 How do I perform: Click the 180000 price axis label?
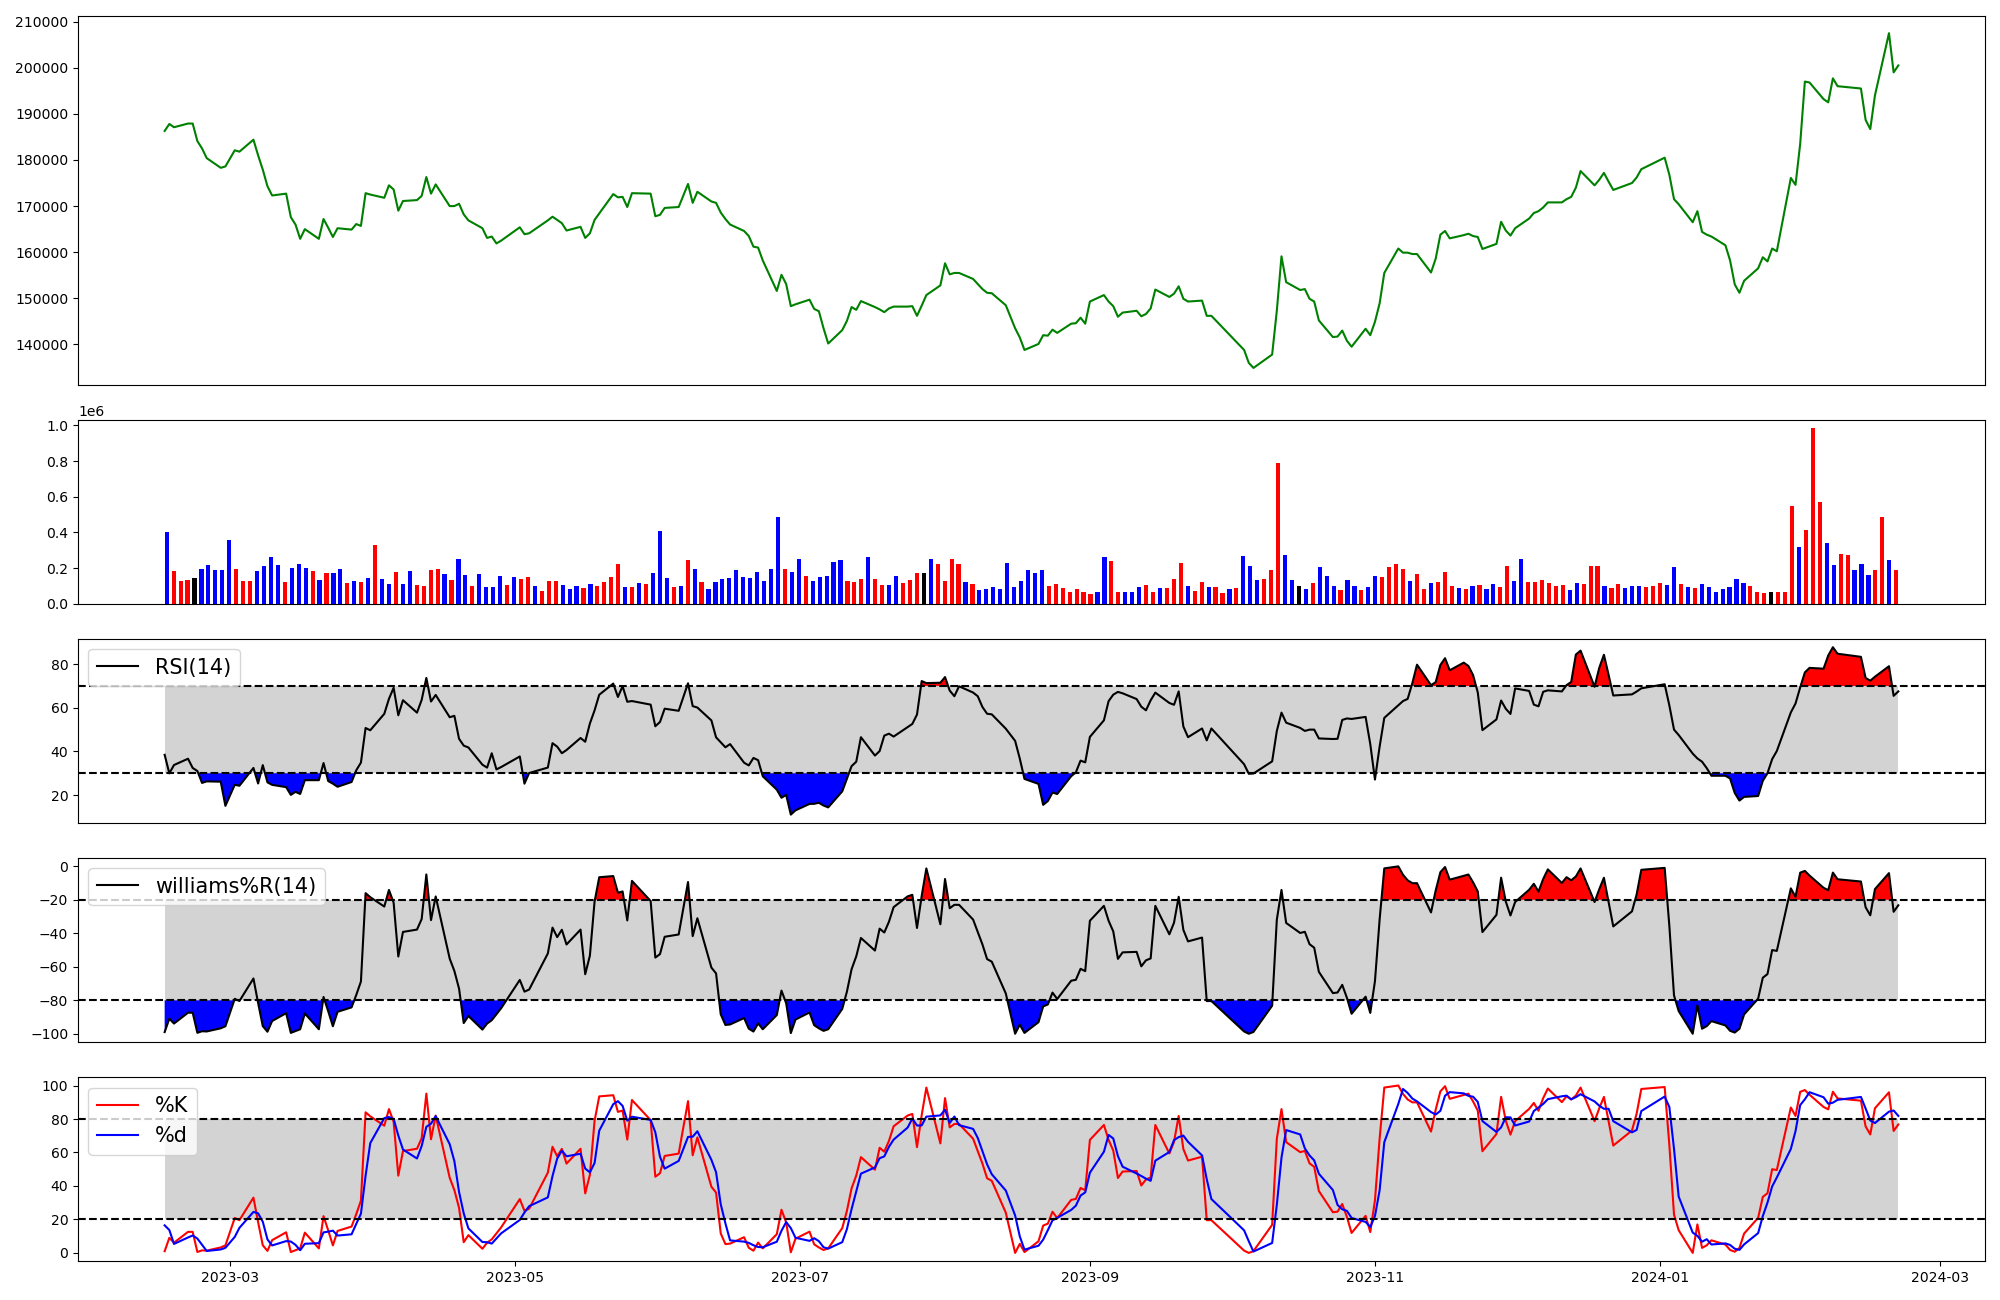pyautogui.click(x=41, y=160)
